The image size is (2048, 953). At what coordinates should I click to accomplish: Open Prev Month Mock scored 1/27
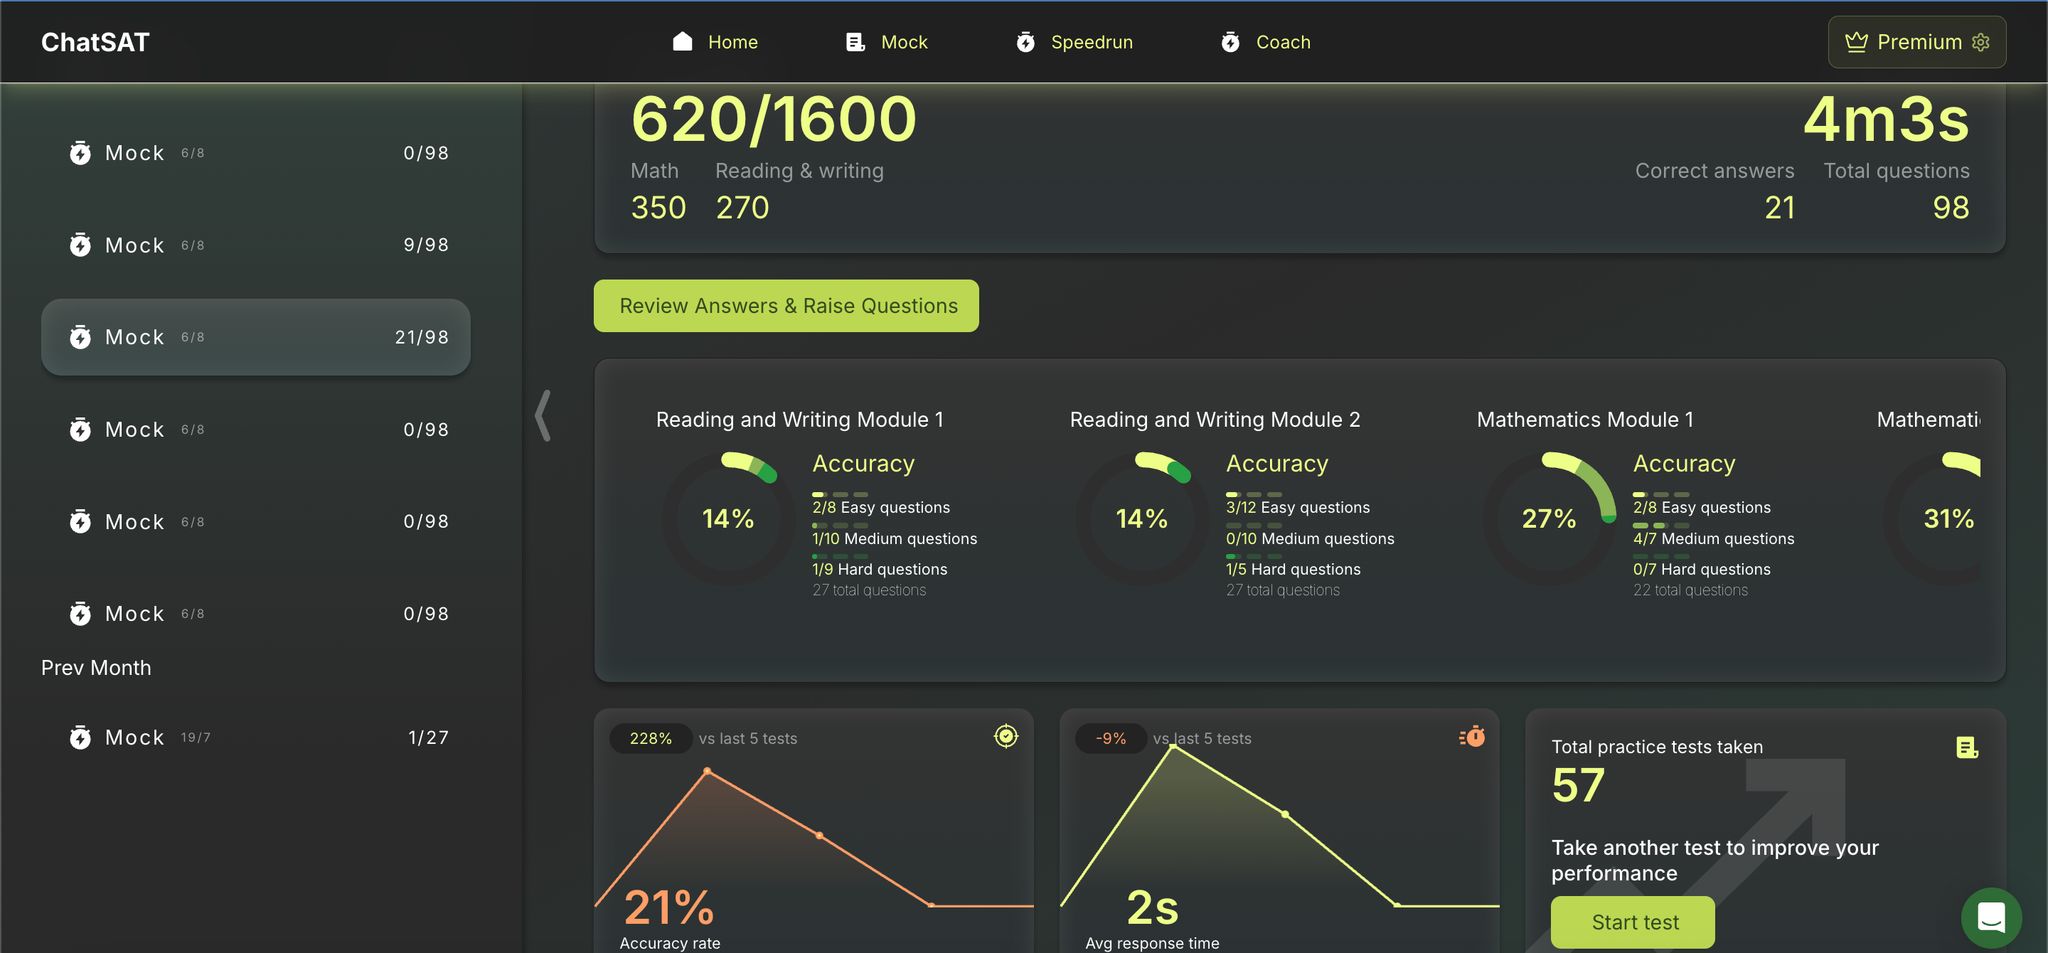point(256,738)
